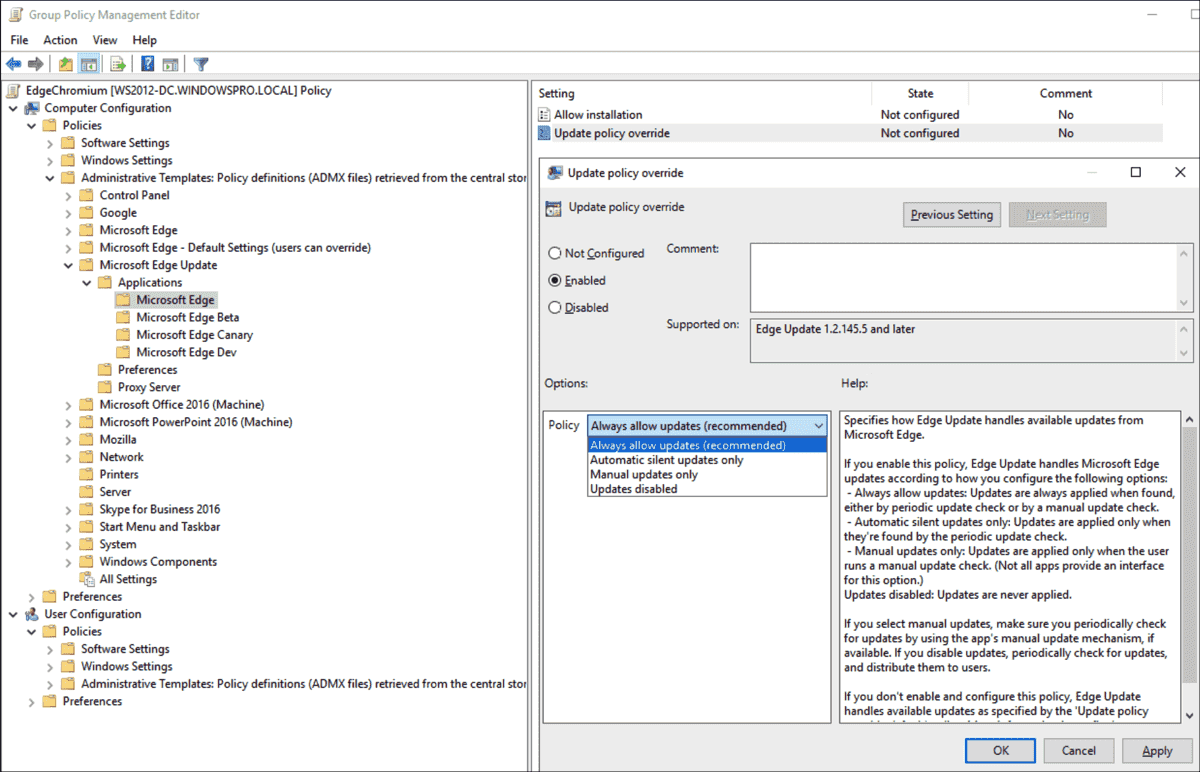Open the View menu

pos(105,40)
